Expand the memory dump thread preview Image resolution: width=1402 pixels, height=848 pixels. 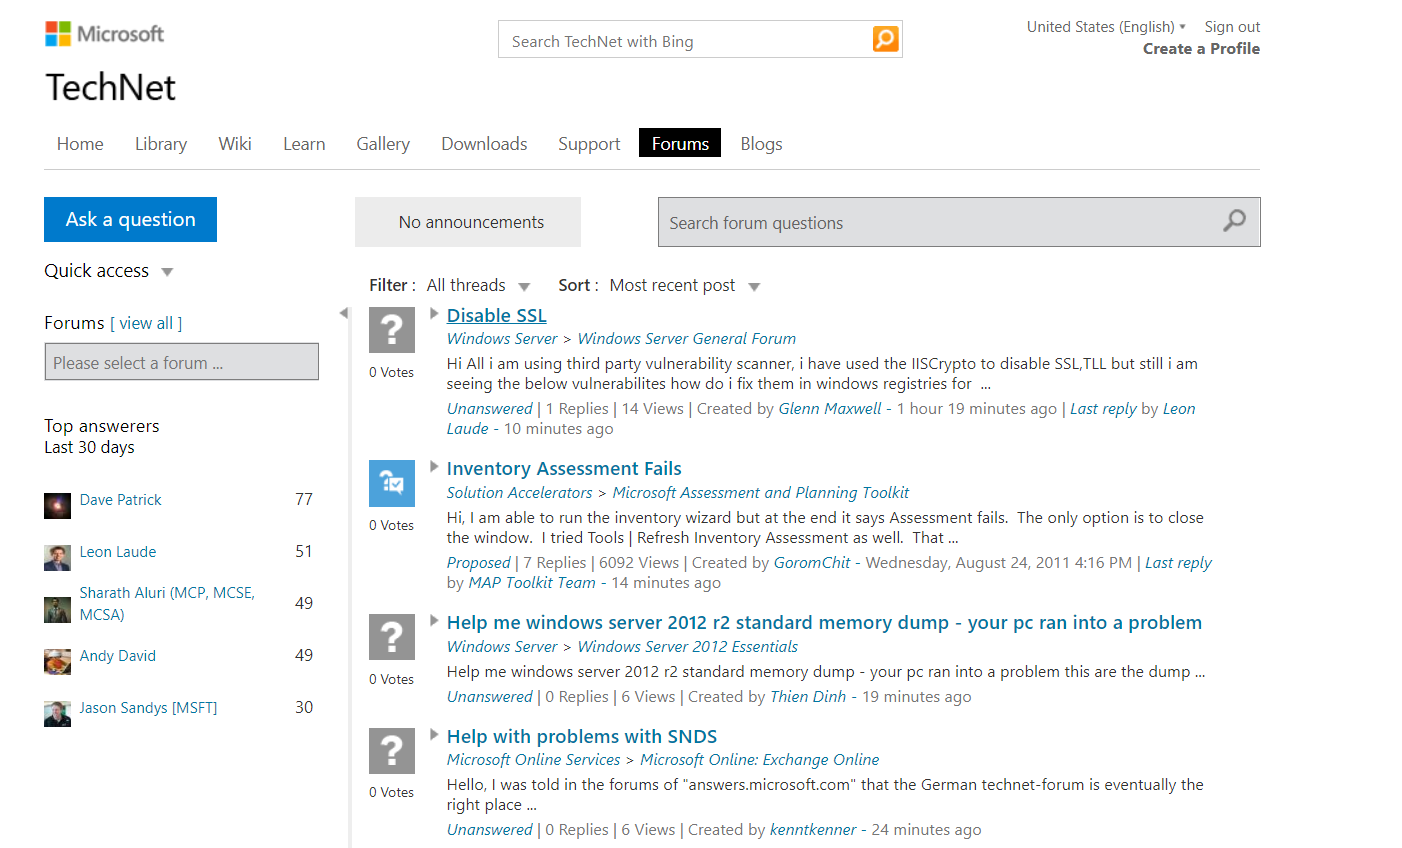(434, 620)
